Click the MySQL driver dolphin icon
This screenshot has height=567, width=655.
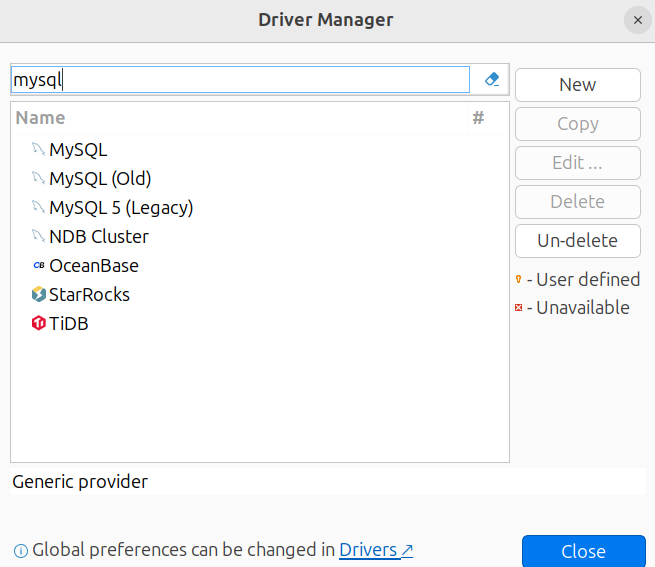point(39,150)
